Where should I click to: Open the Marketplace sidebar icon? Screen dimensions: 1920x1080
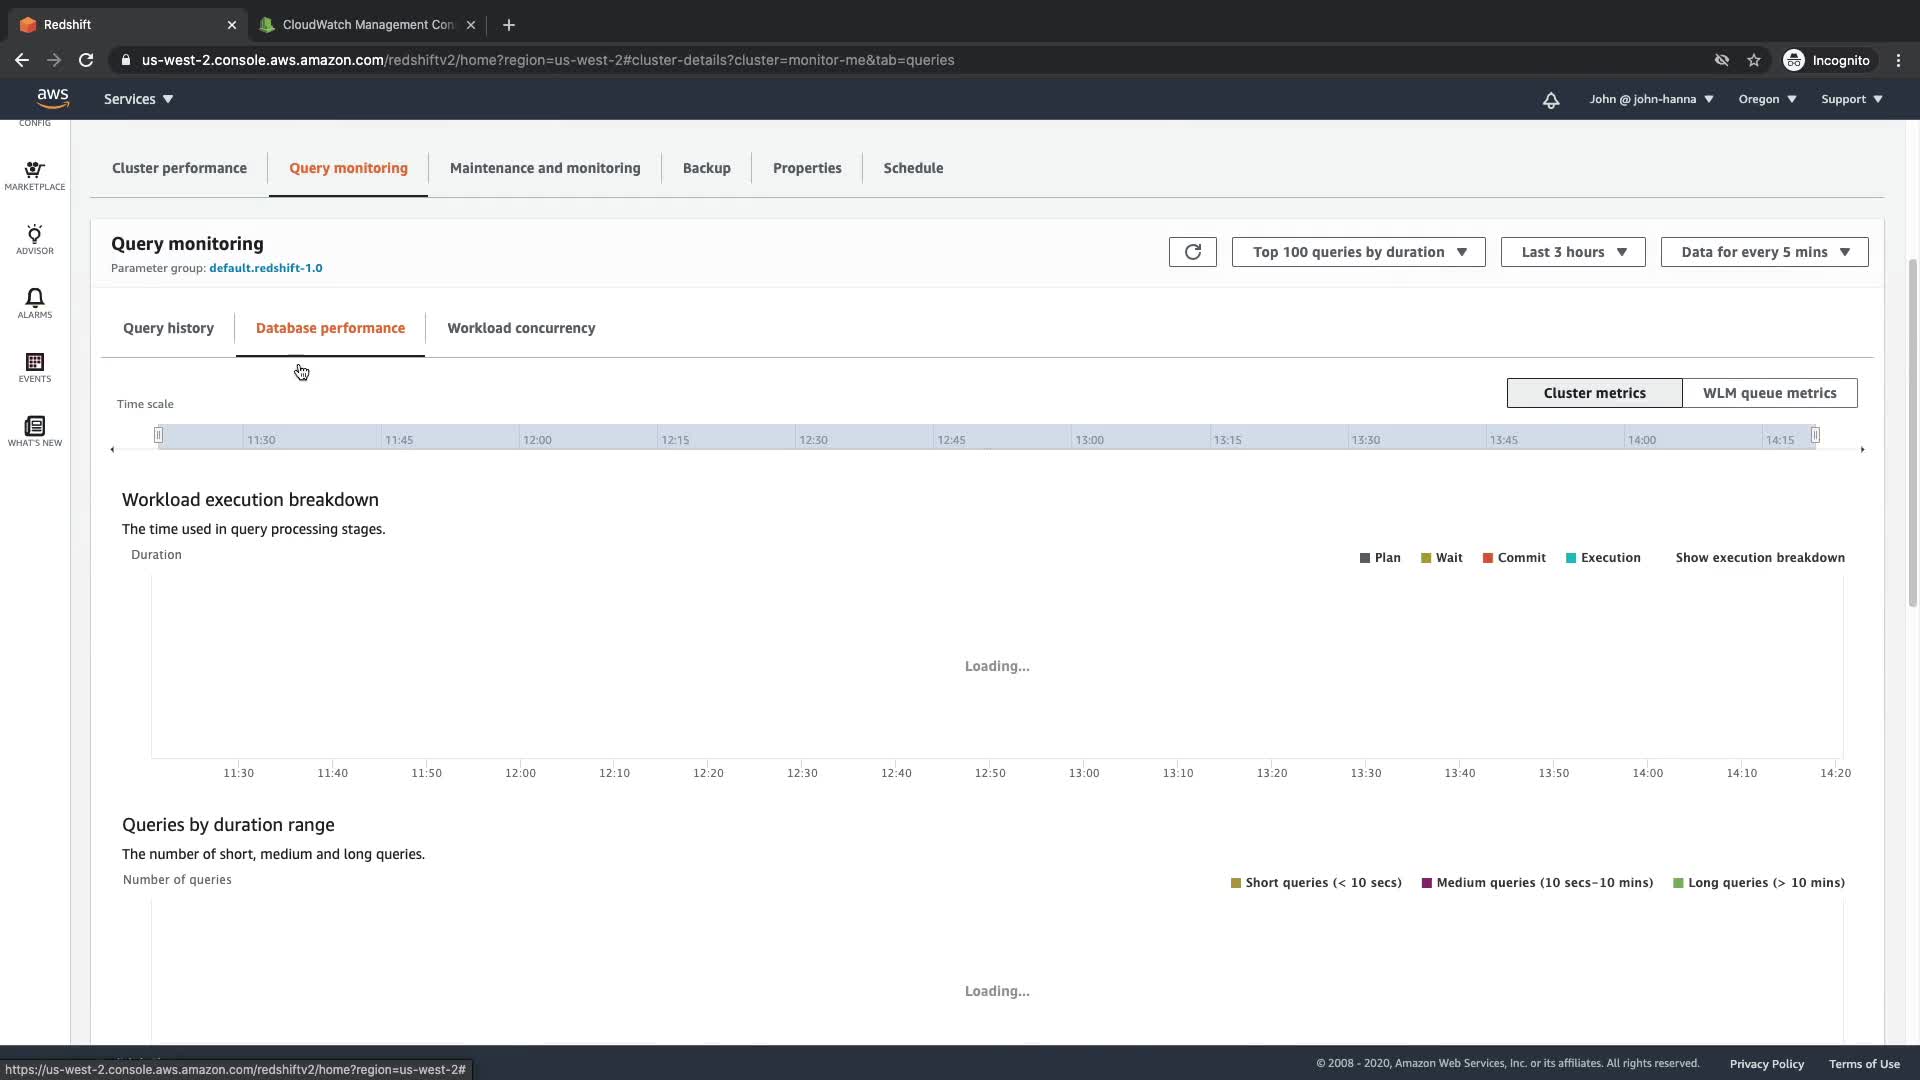pos(34,176)
